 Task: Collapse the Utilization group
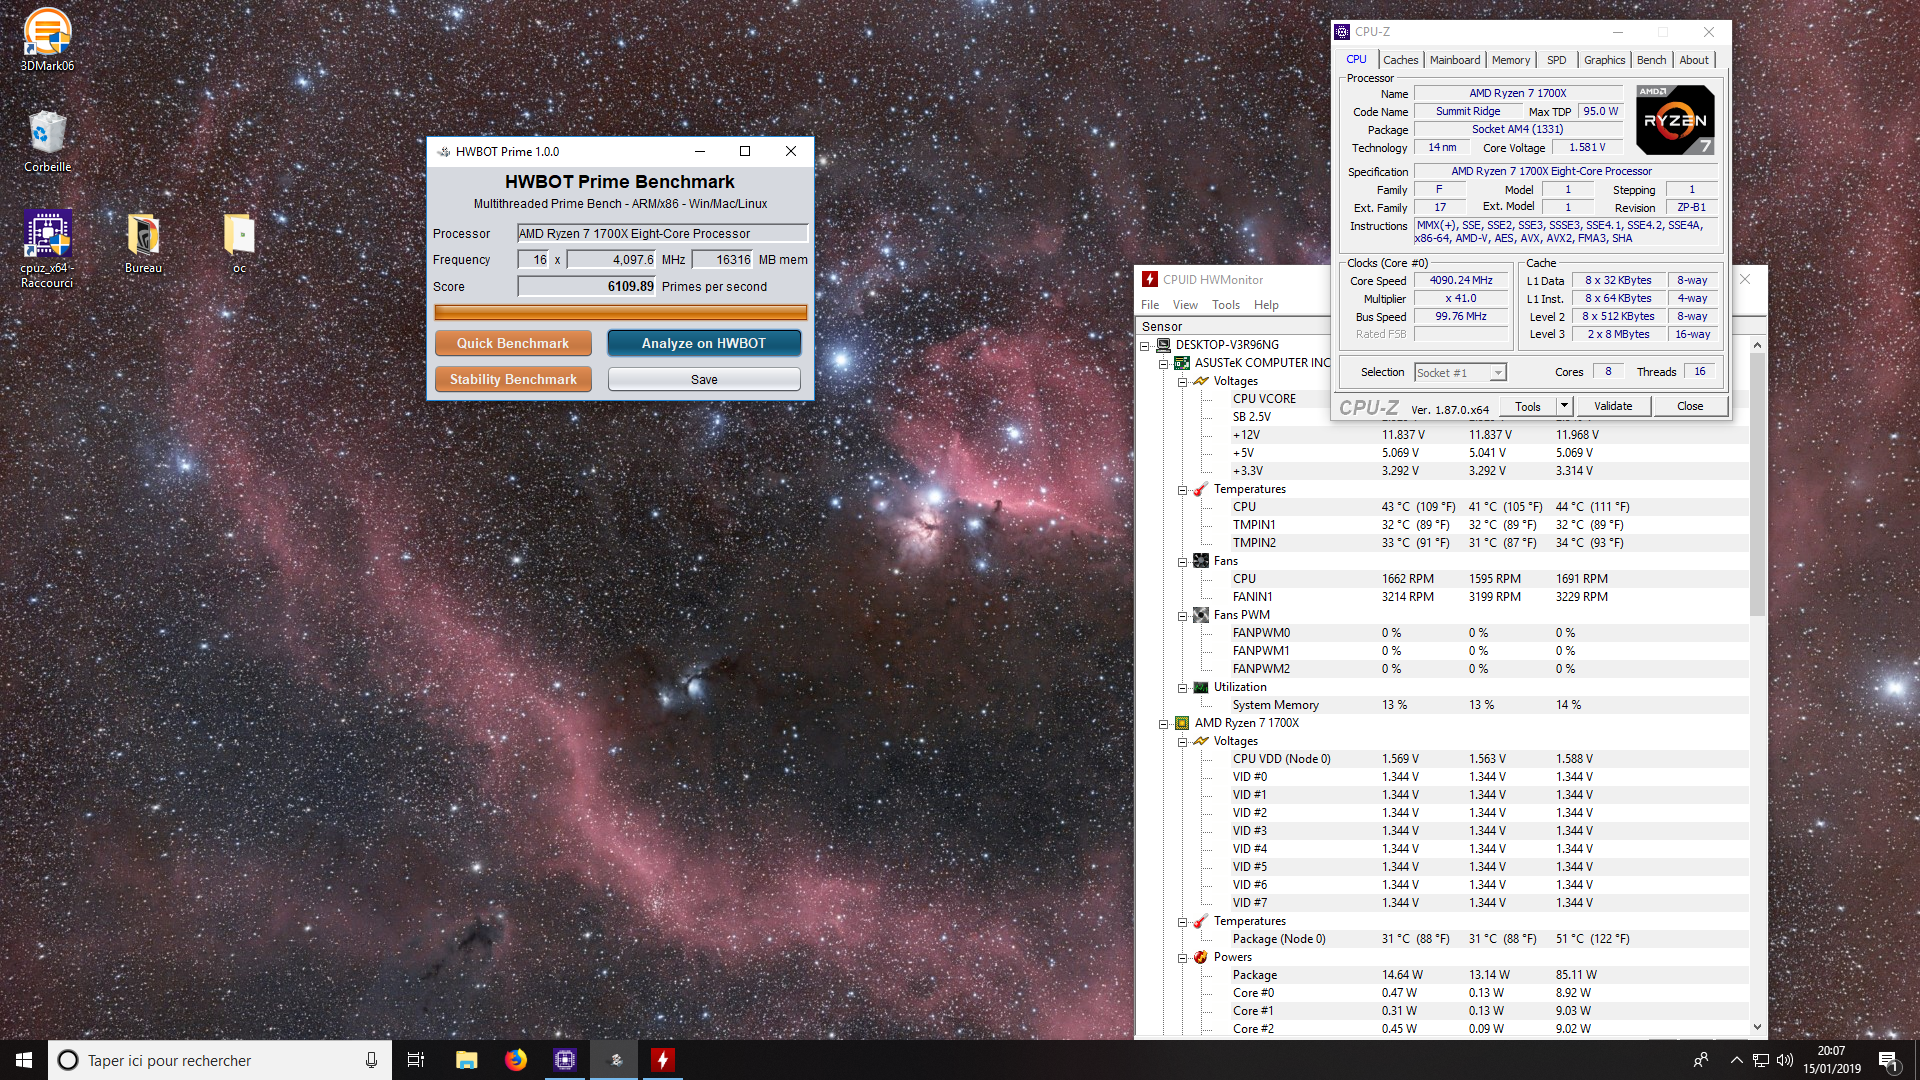1183,688
